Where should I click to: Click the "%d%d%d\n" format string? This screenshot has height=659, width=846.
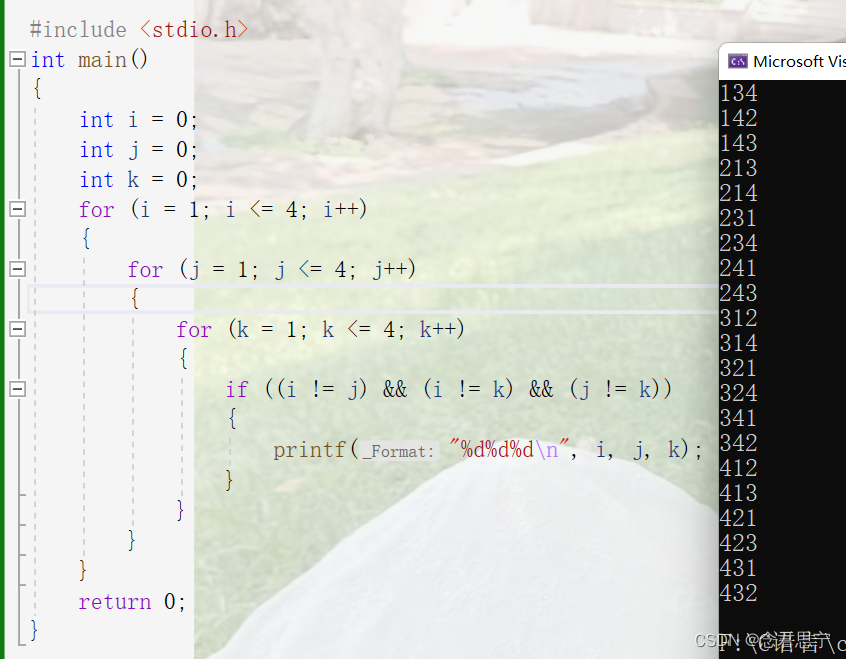pyautogui.click(x=510, y=449)
